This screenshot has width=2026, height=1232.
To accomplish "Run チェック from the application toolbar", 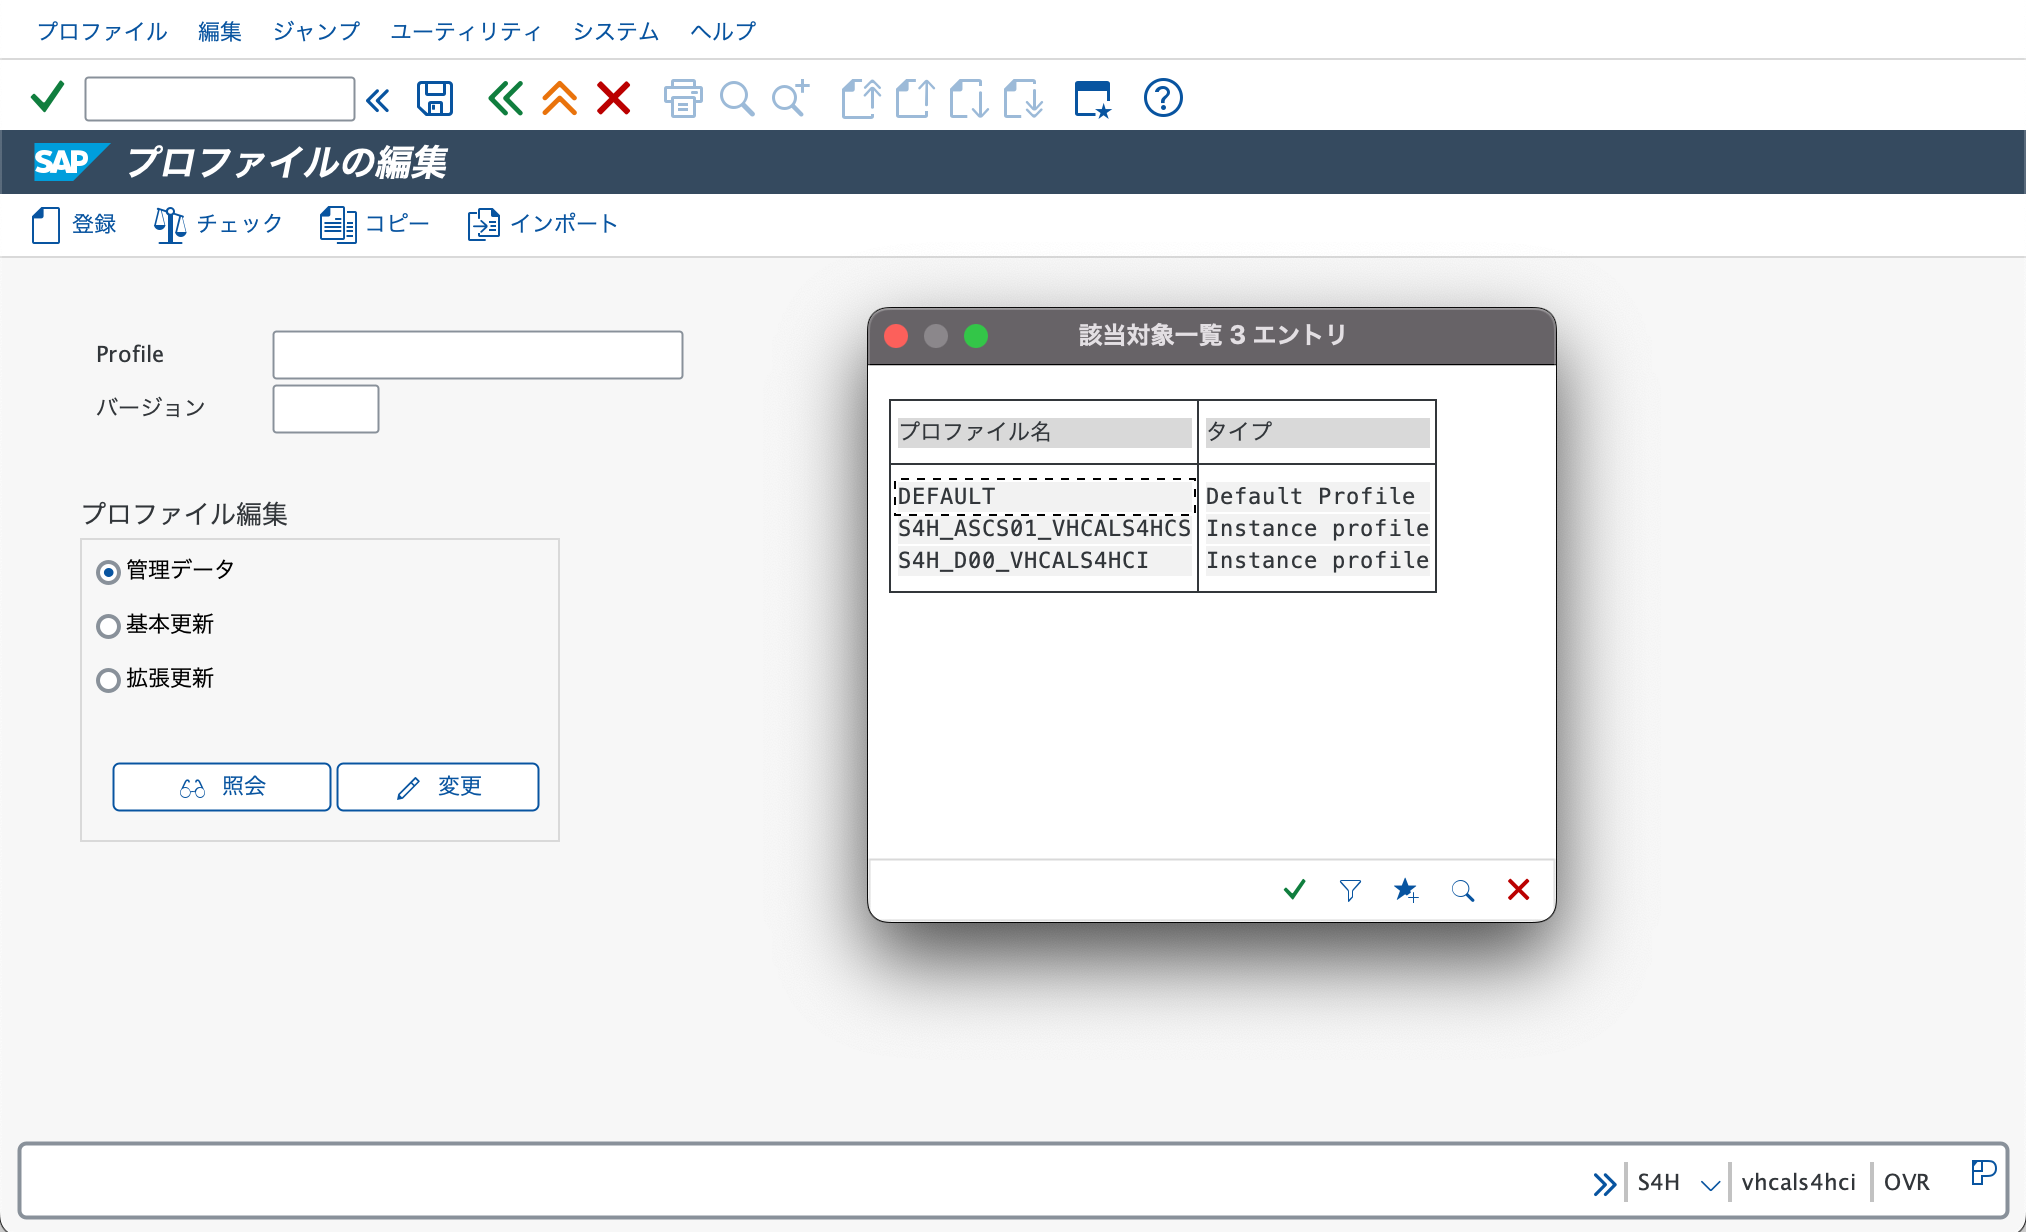I will click(x=216, y=224).
